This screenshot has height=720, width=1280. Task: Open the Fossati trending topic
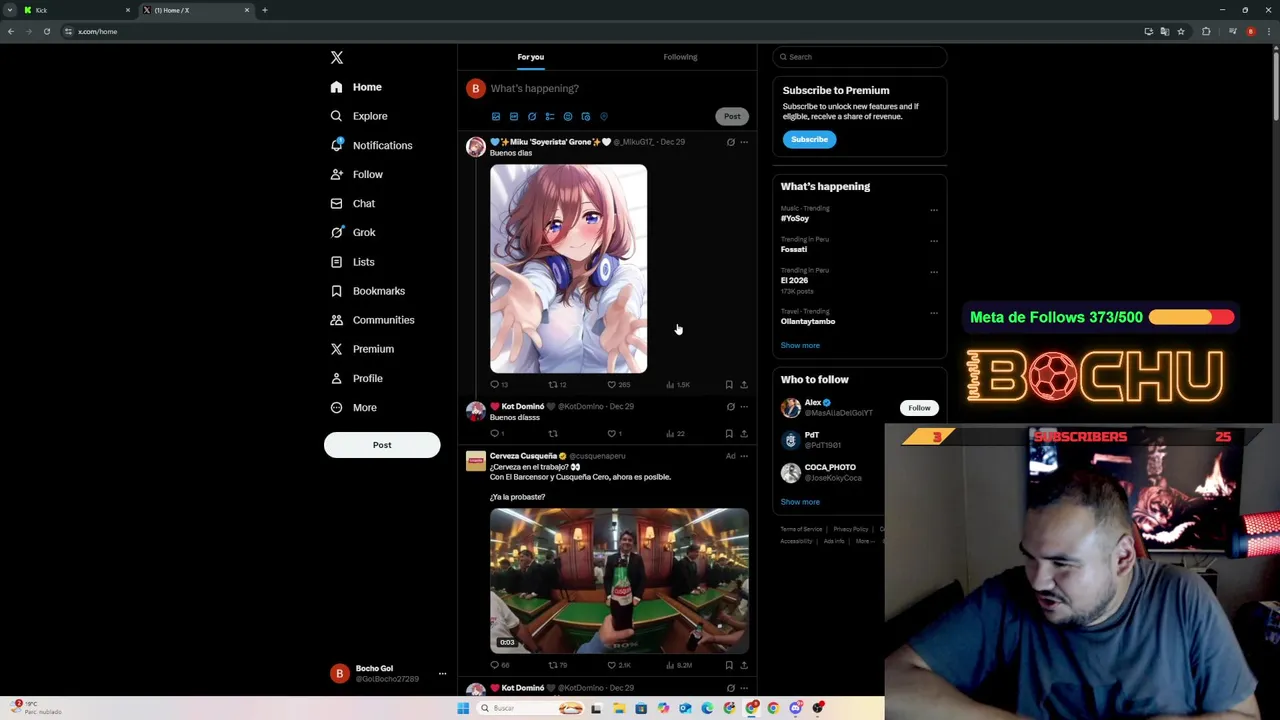point(794,249)
